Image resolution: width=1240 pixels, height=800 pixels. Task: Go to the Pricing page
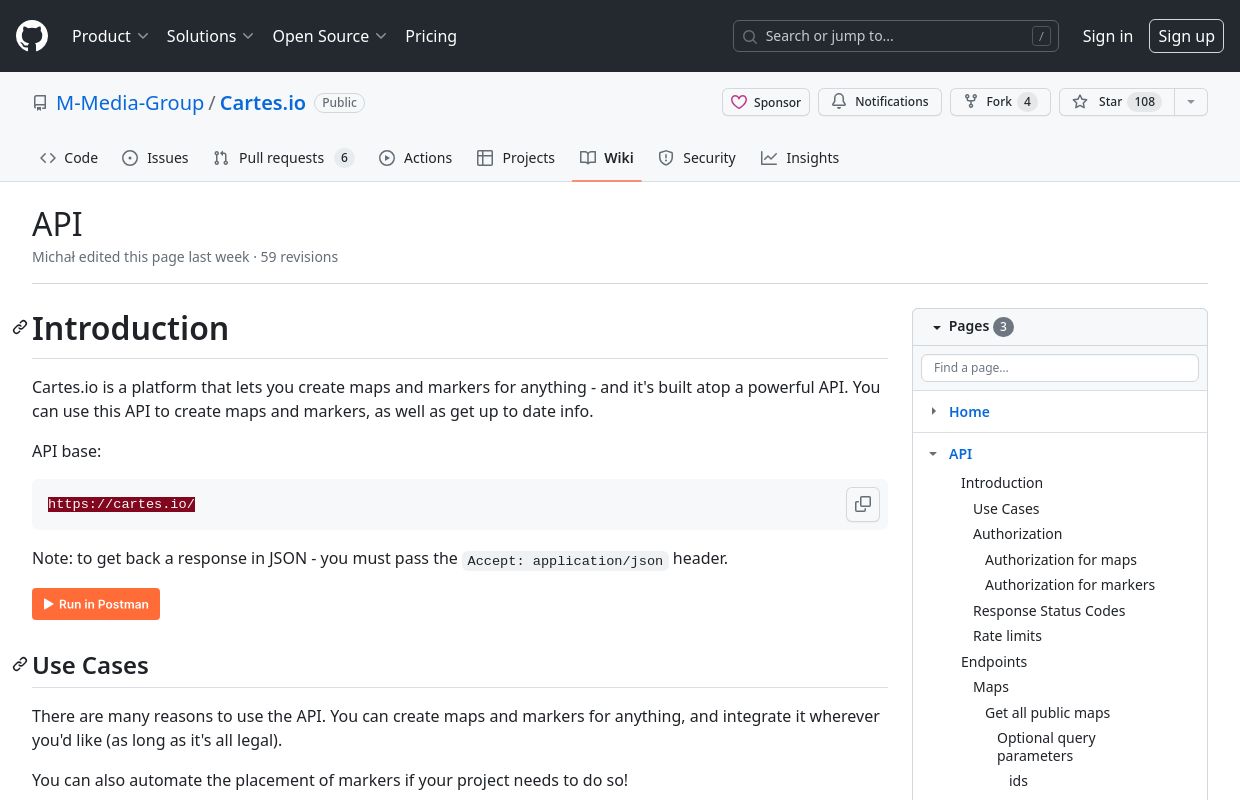pyautogui.click(x=431, y=36)
